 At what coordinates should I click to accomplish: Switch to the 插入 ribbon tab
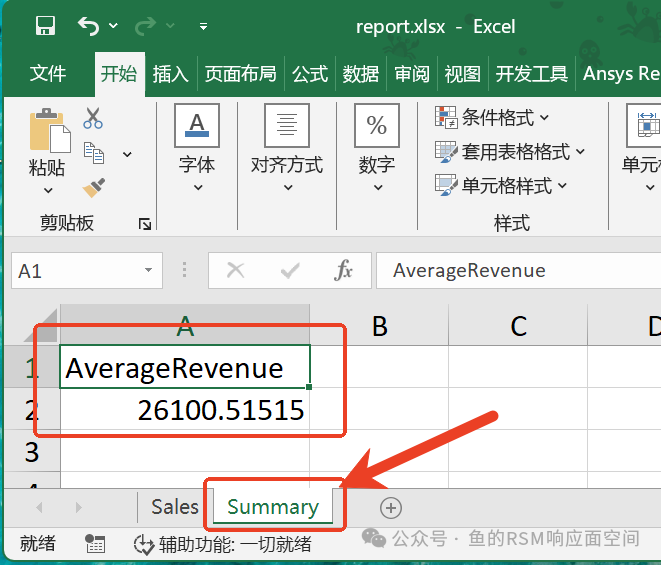coord(170,74)
